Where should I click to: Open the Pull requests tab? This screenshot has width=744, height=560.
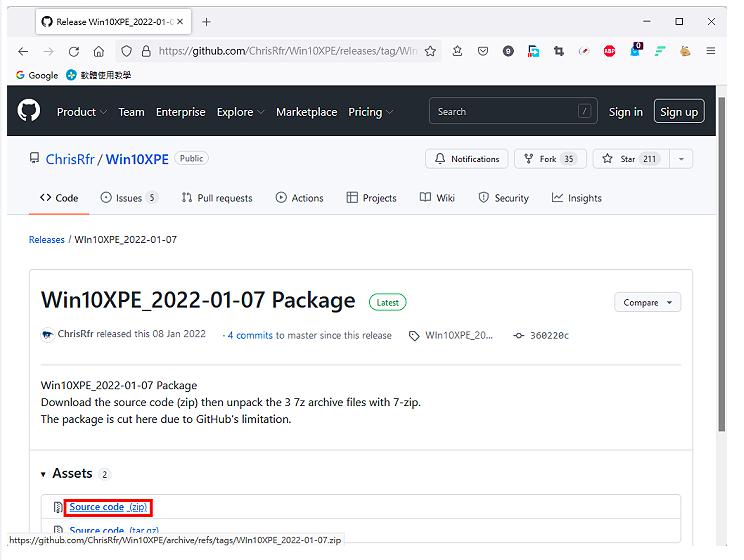tap(216, 198)
